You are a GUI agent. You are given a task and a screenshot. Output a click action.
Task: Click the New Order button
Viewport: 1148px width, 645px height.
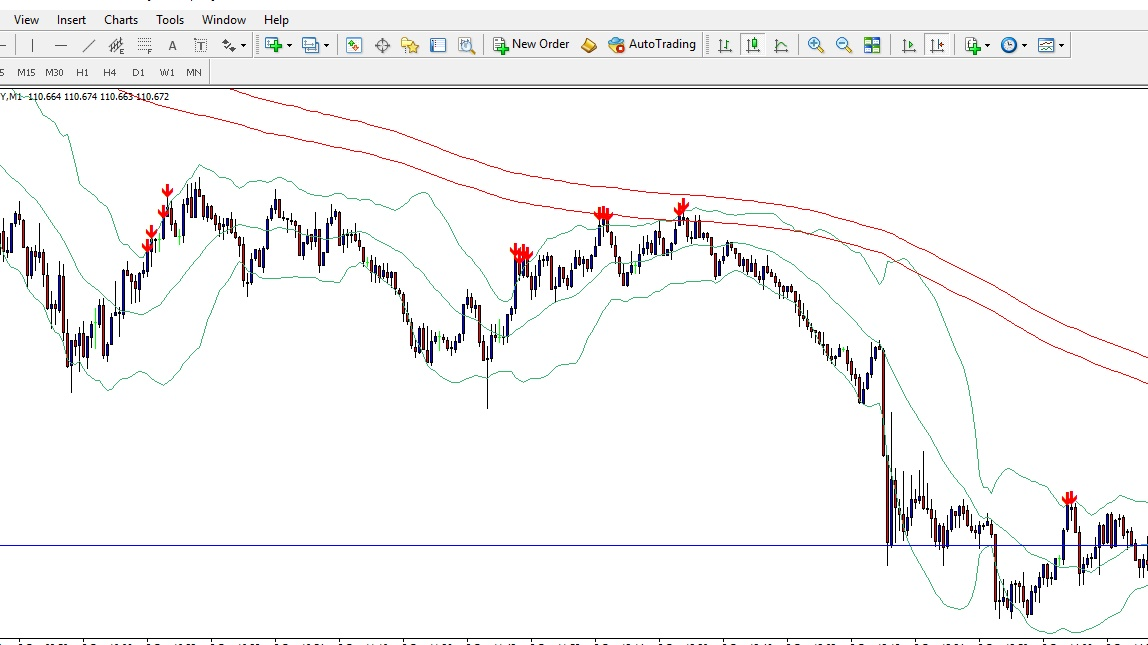pos(531,45)
